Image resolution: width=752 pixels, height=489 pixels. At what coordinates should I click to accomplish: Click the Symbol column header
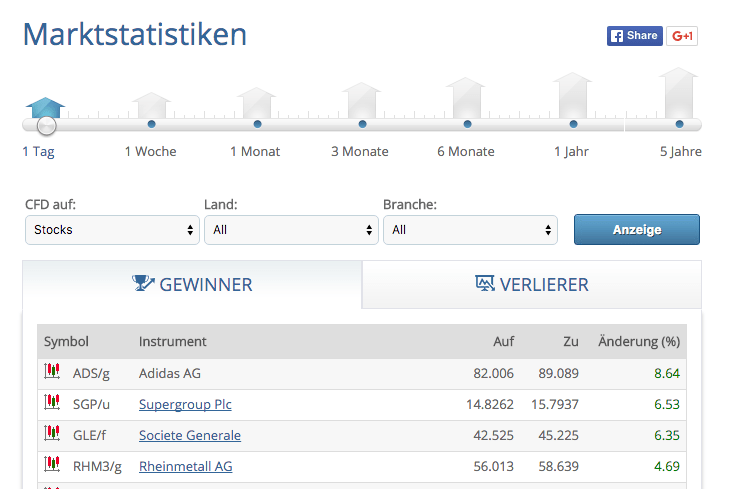(x=66, y=341)
